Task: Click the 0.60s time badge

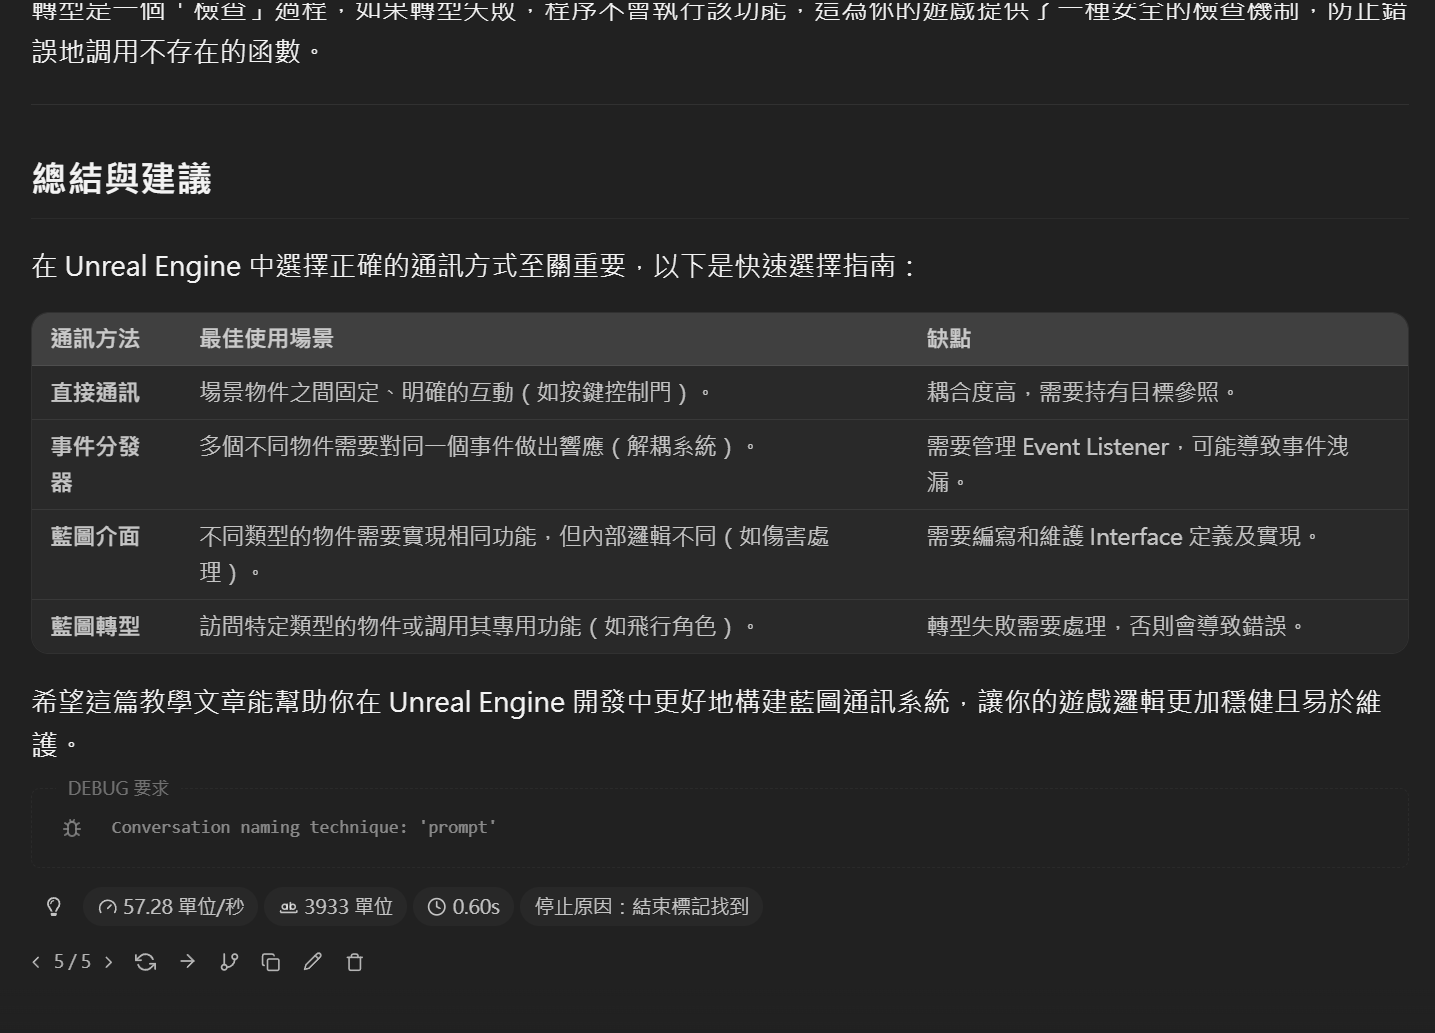Action: [x=464, y=906]
